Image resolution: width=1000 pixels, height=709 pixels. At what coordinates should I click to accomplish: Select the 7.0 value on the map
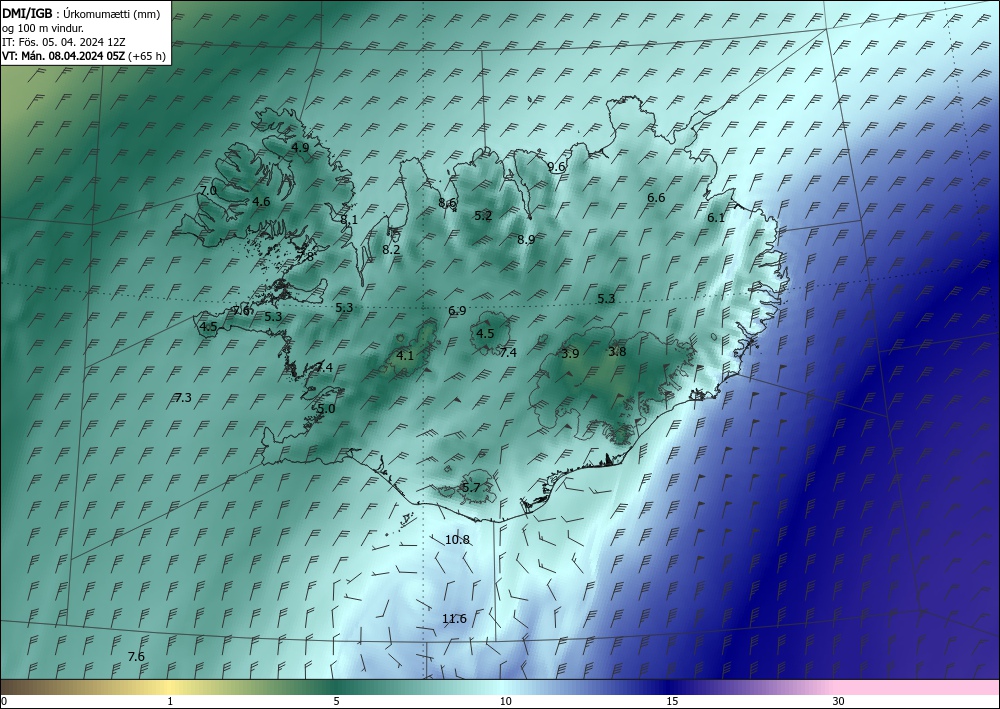point(208,191)
